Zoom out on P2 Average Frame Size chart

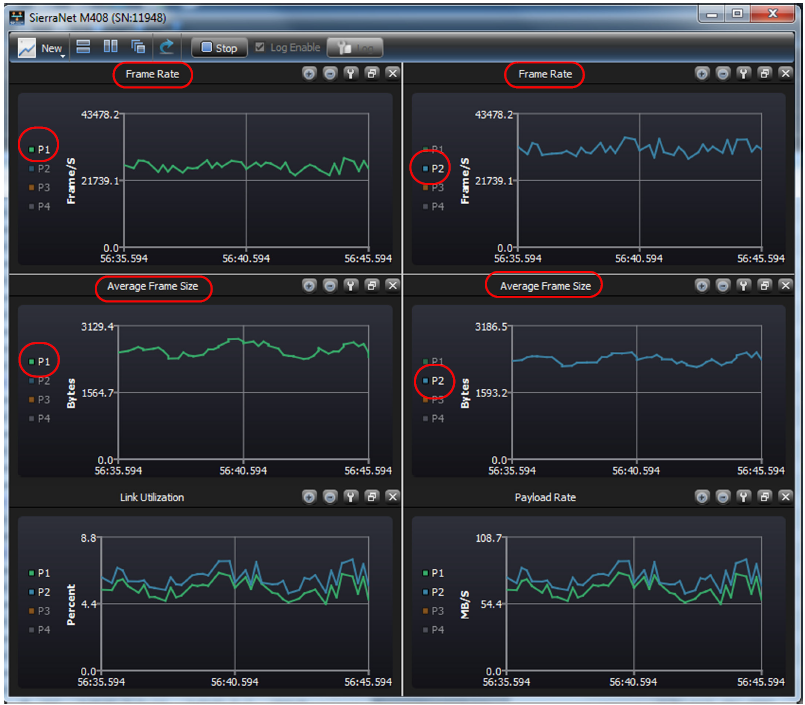coord(723,285)
